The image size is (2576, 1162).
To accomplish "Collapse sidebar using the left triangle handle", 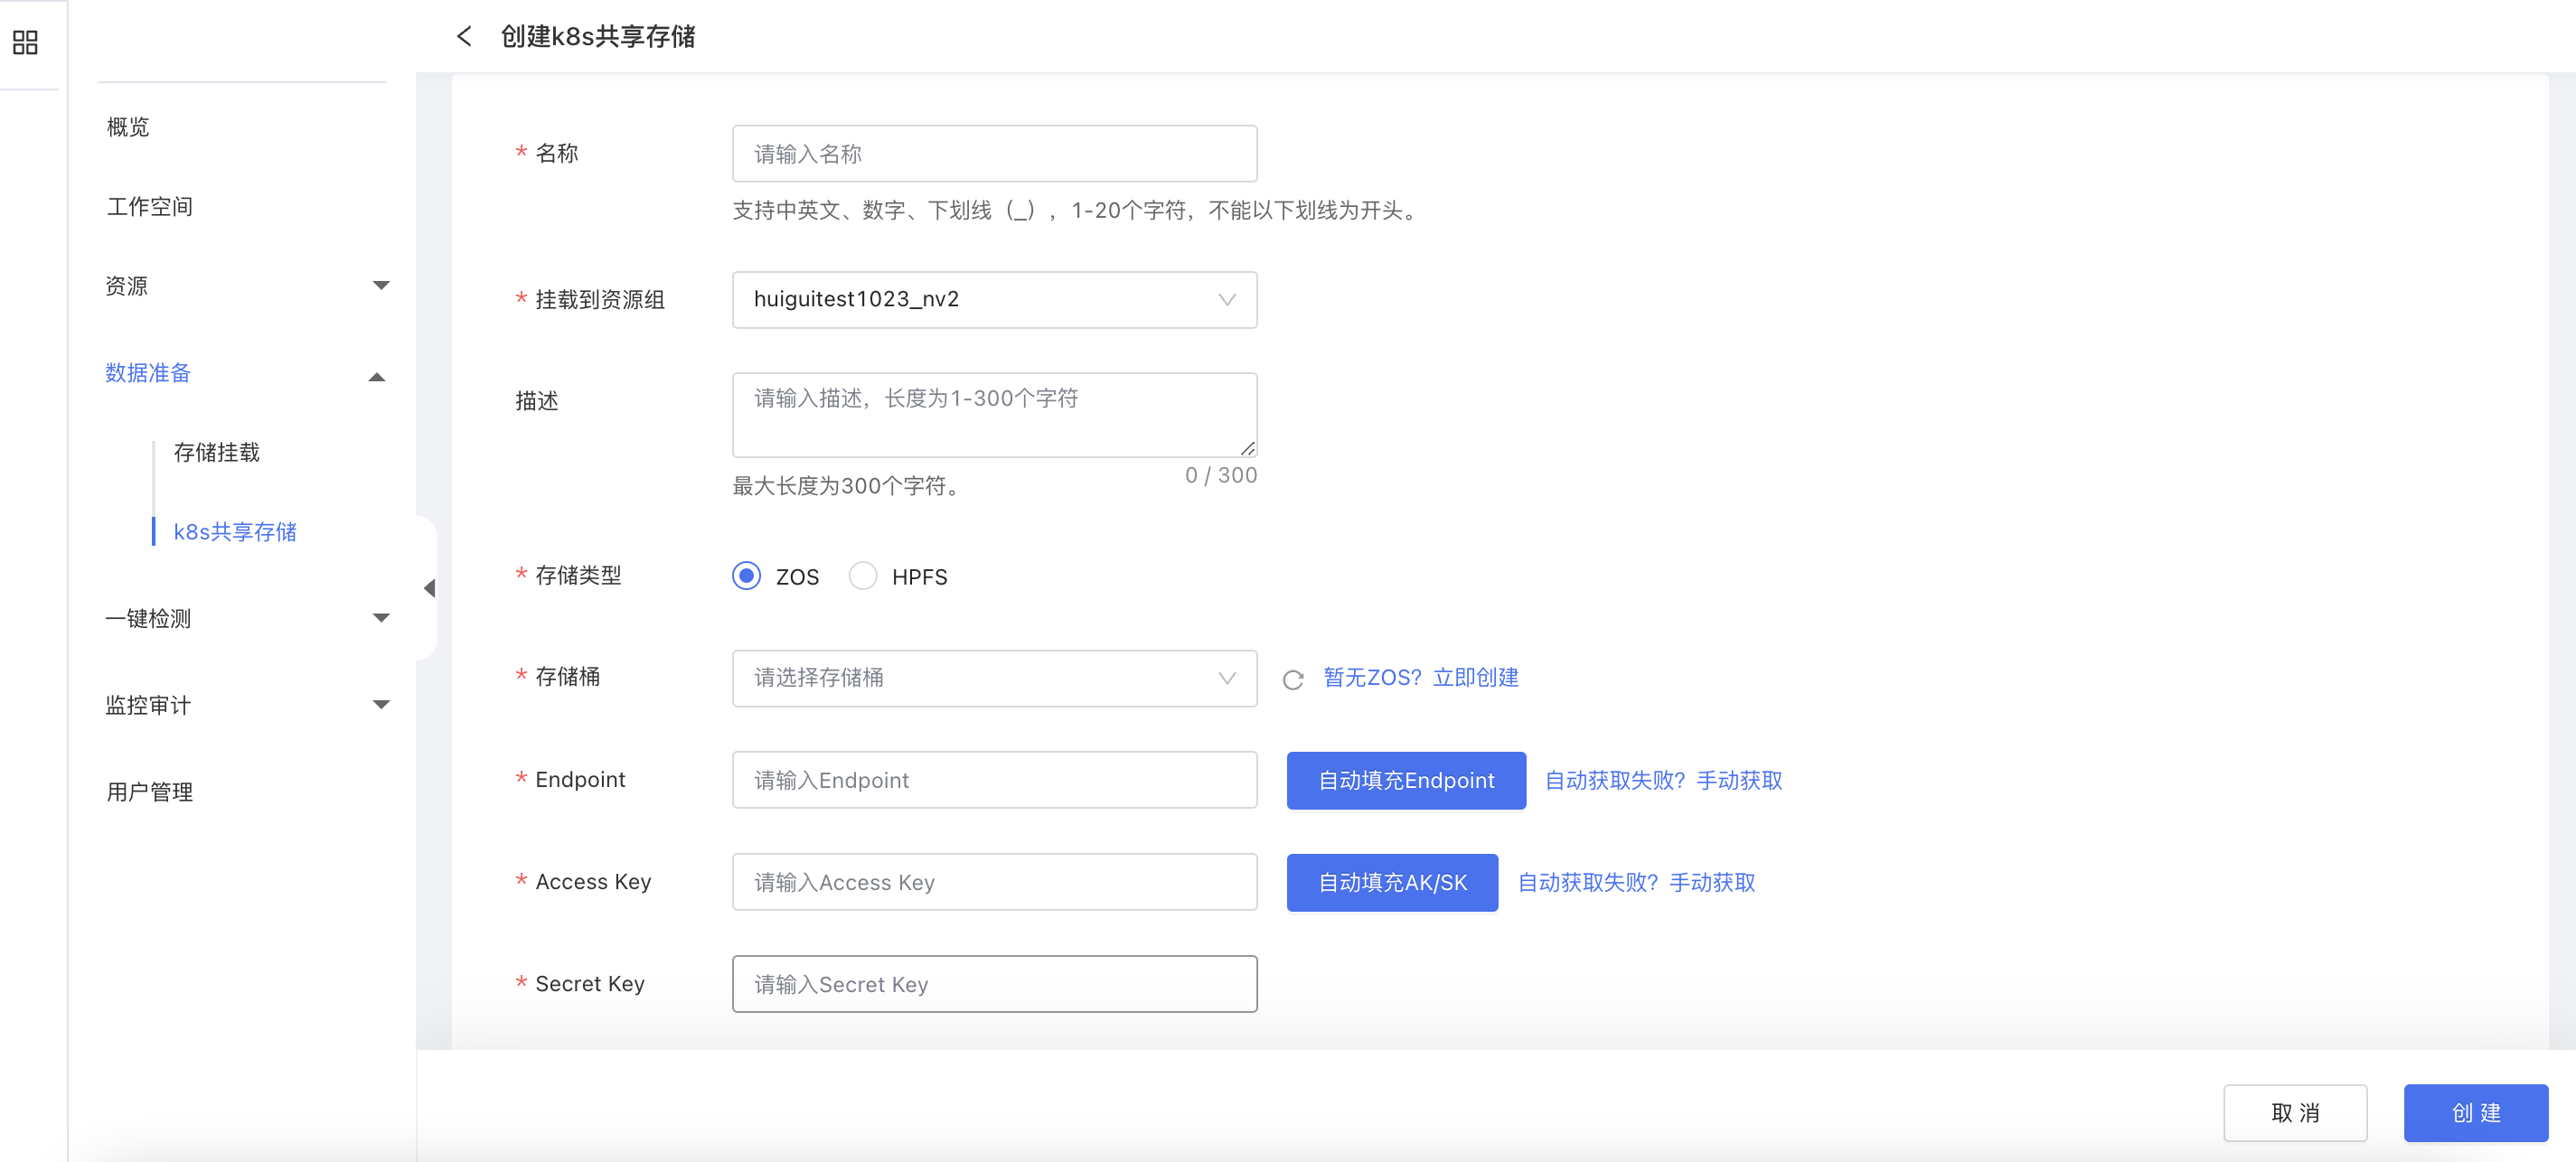I will [x=429, y=588].
